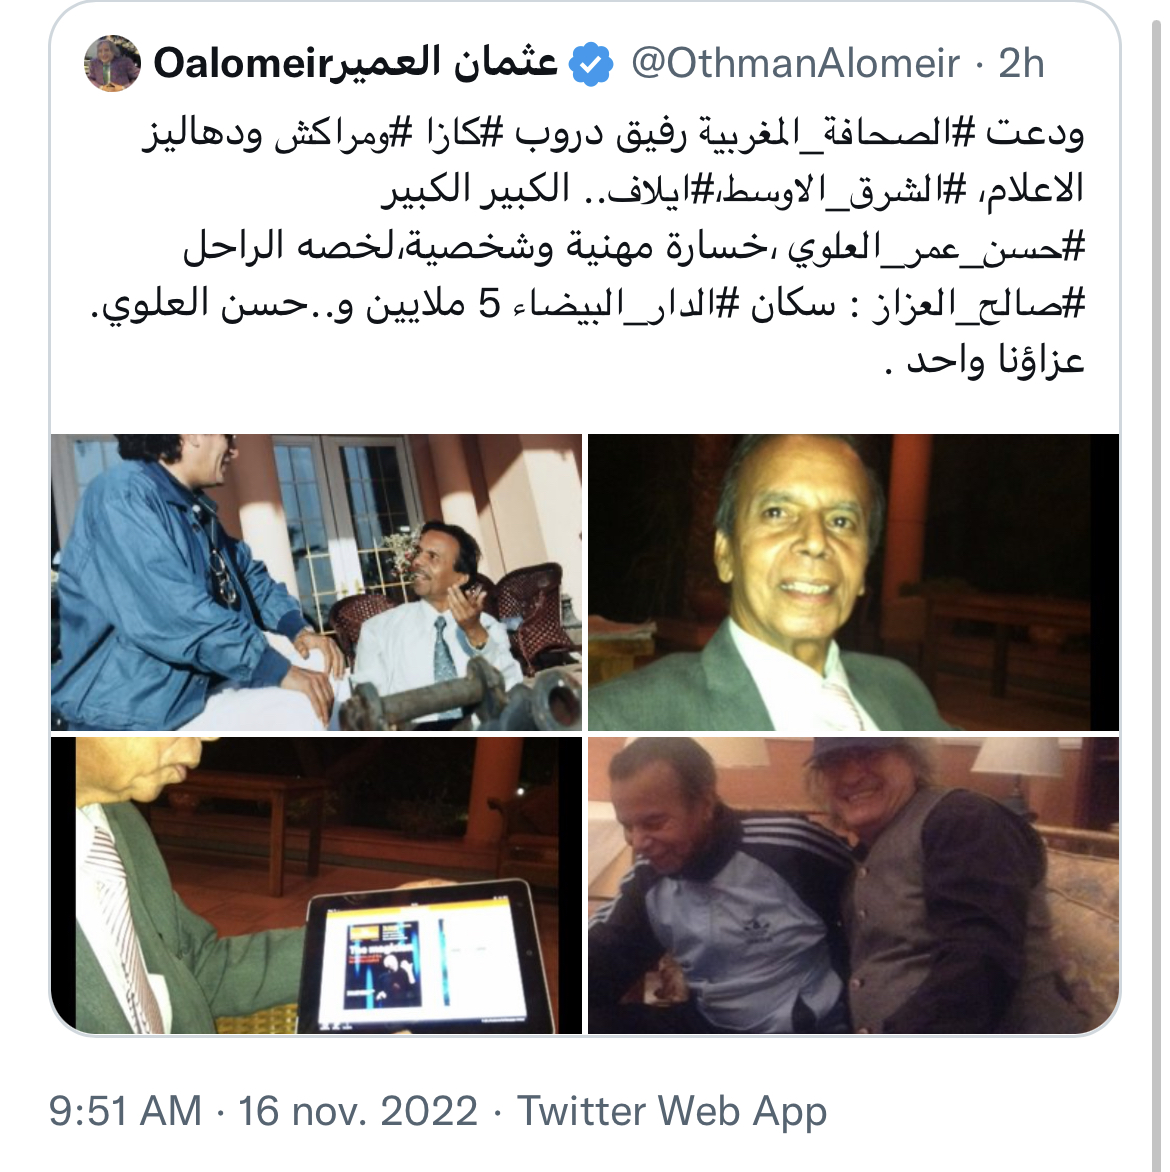Open the 2h tweet timestamp
This screenshot has width=1170, height=1172.
1020,64
